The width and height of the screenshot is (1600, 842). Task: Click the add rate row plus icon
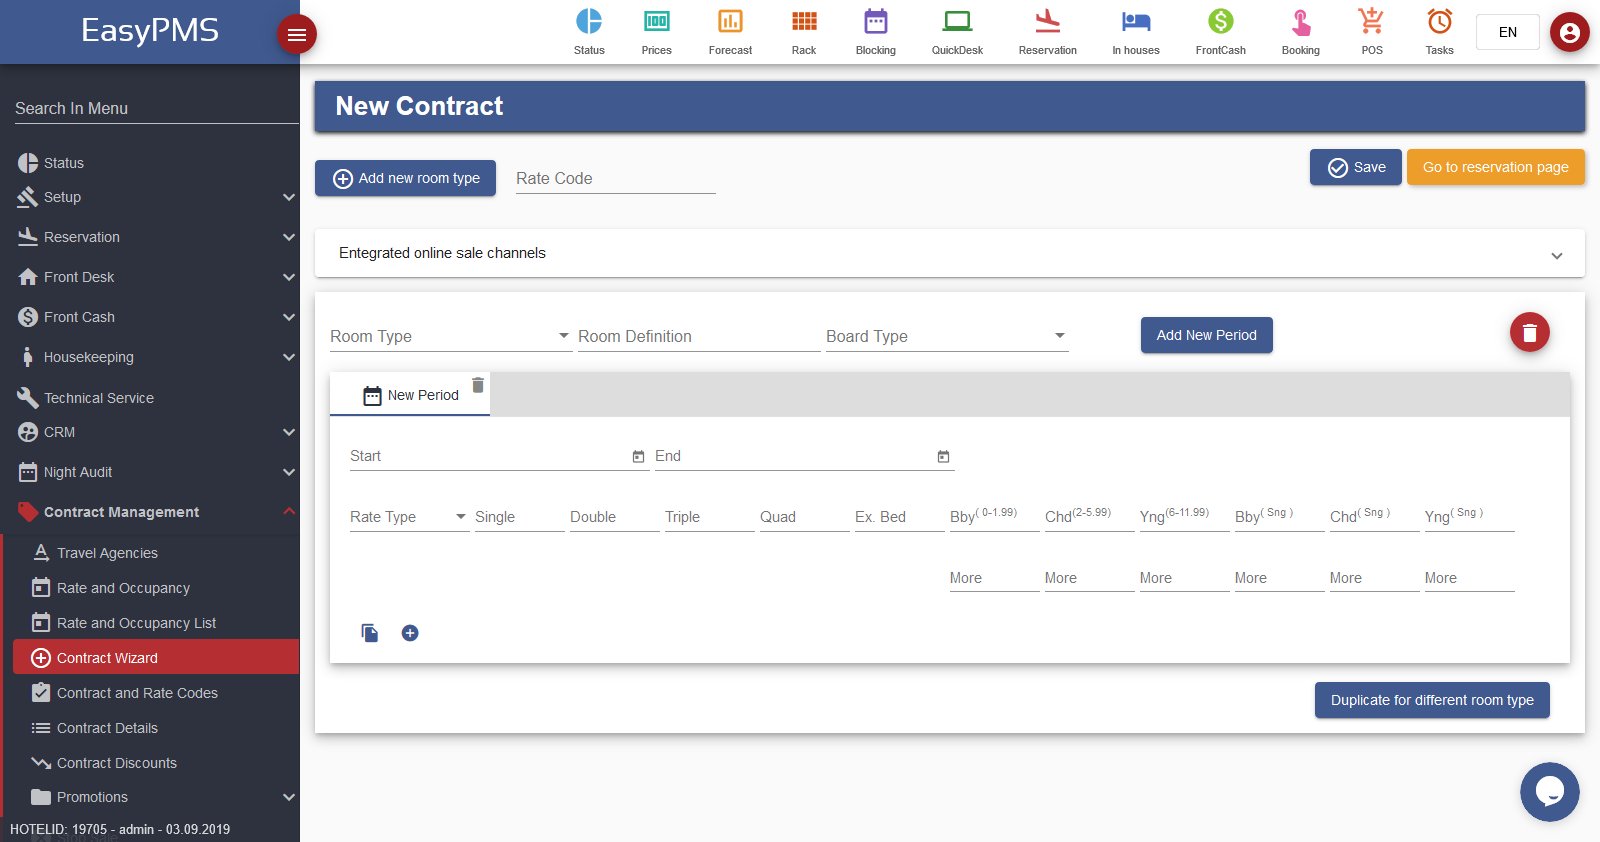tap(410, 633)
